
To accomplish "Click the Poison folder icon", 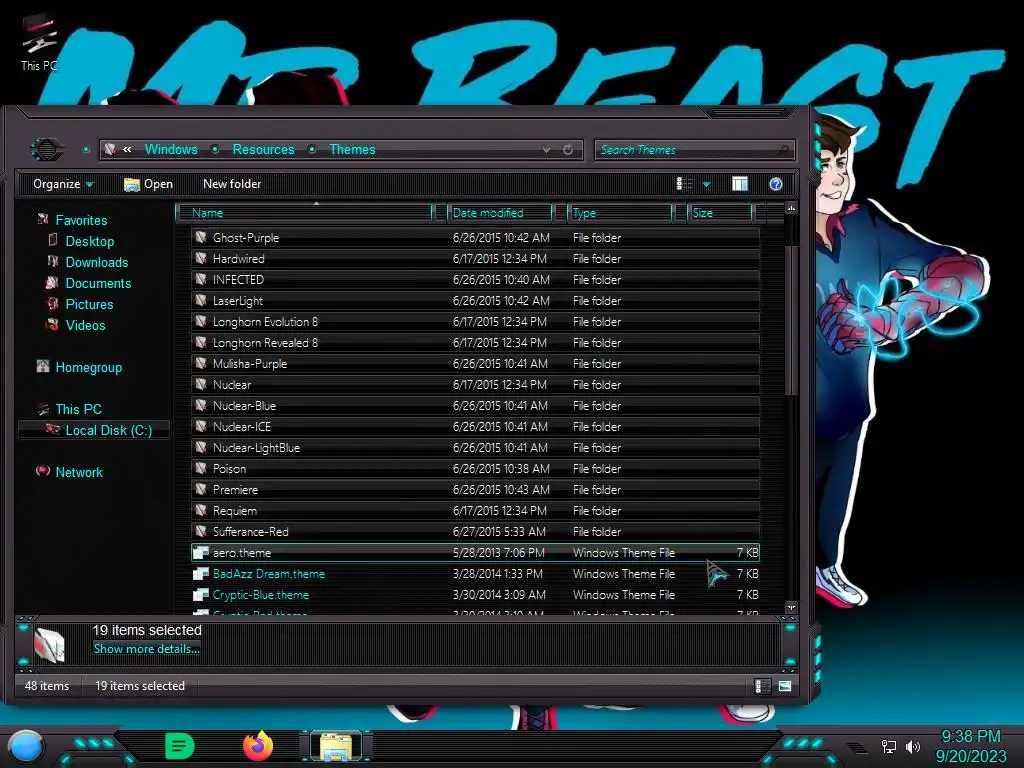I will point(201,468).
